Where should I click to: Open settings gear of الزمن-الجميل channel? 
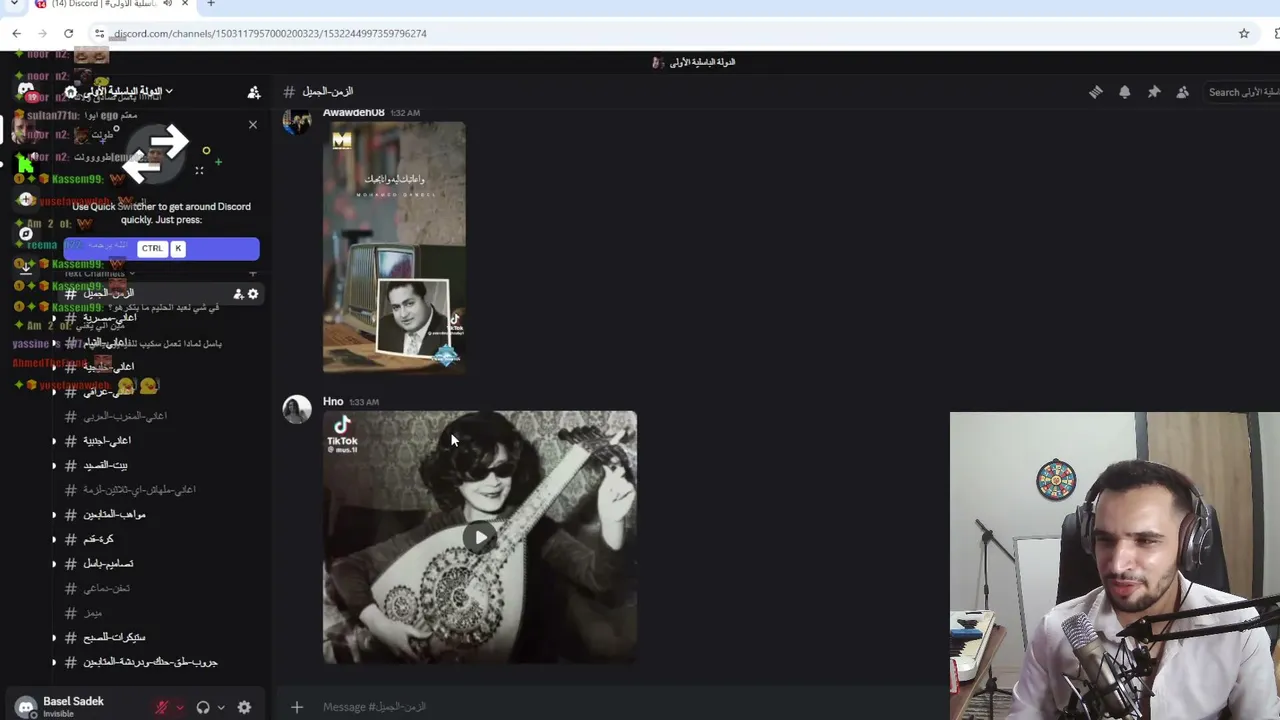click(x=253, y=294)
